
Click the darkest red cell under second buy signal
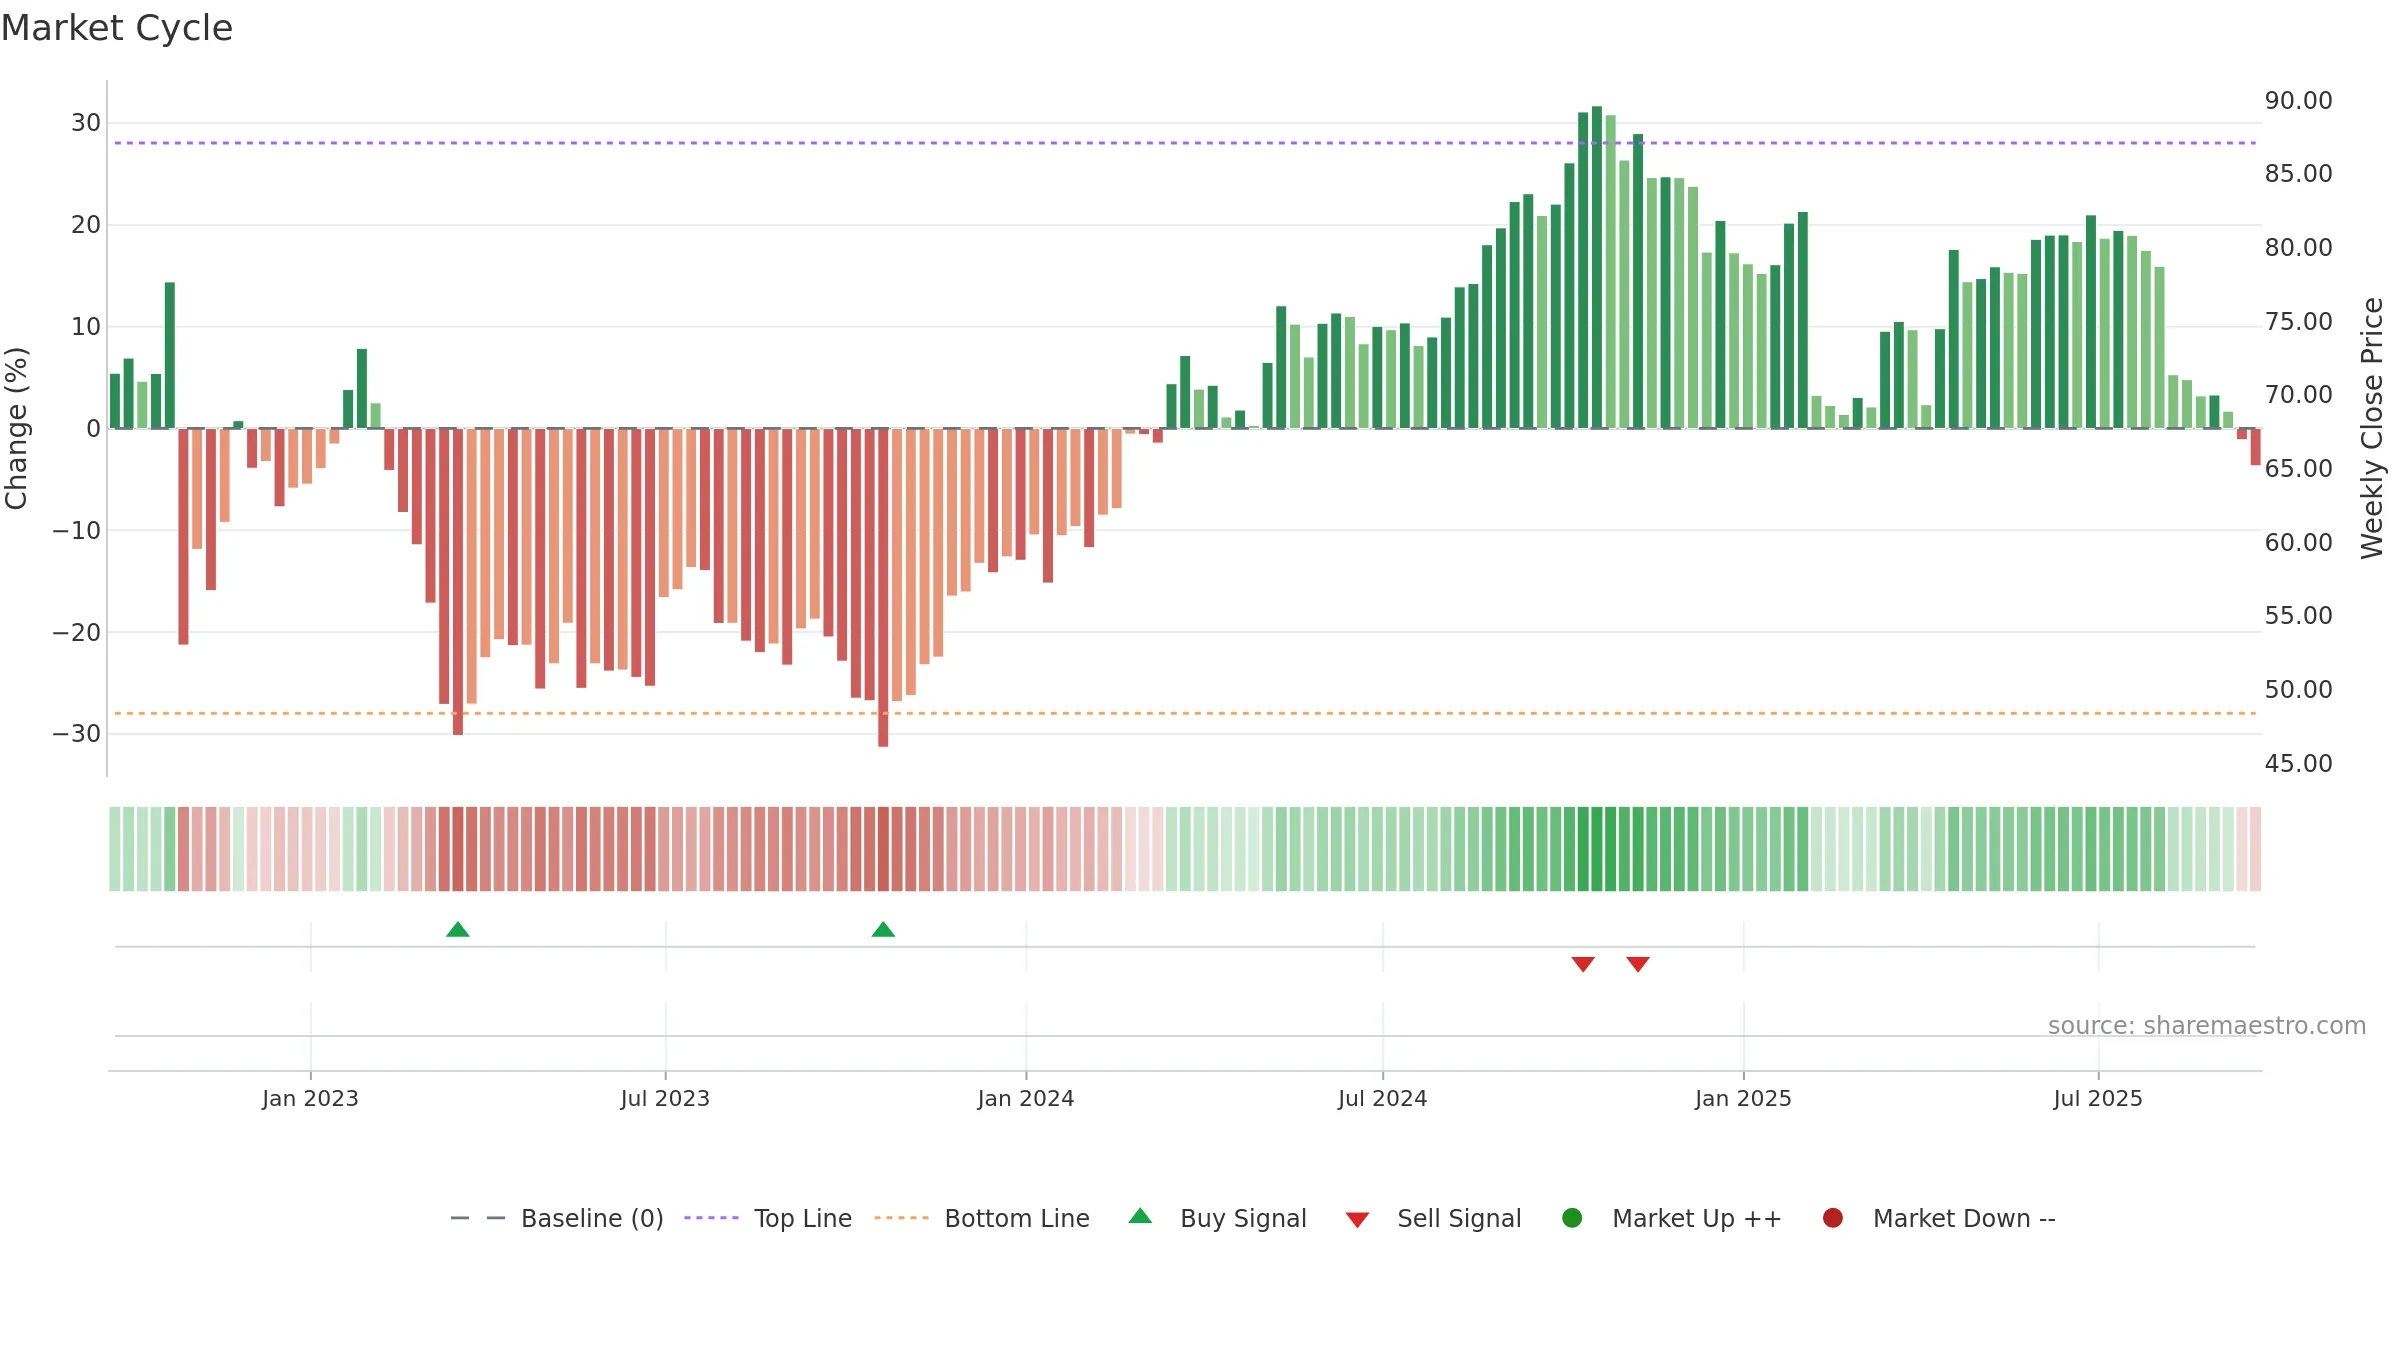tap(883, 849)
